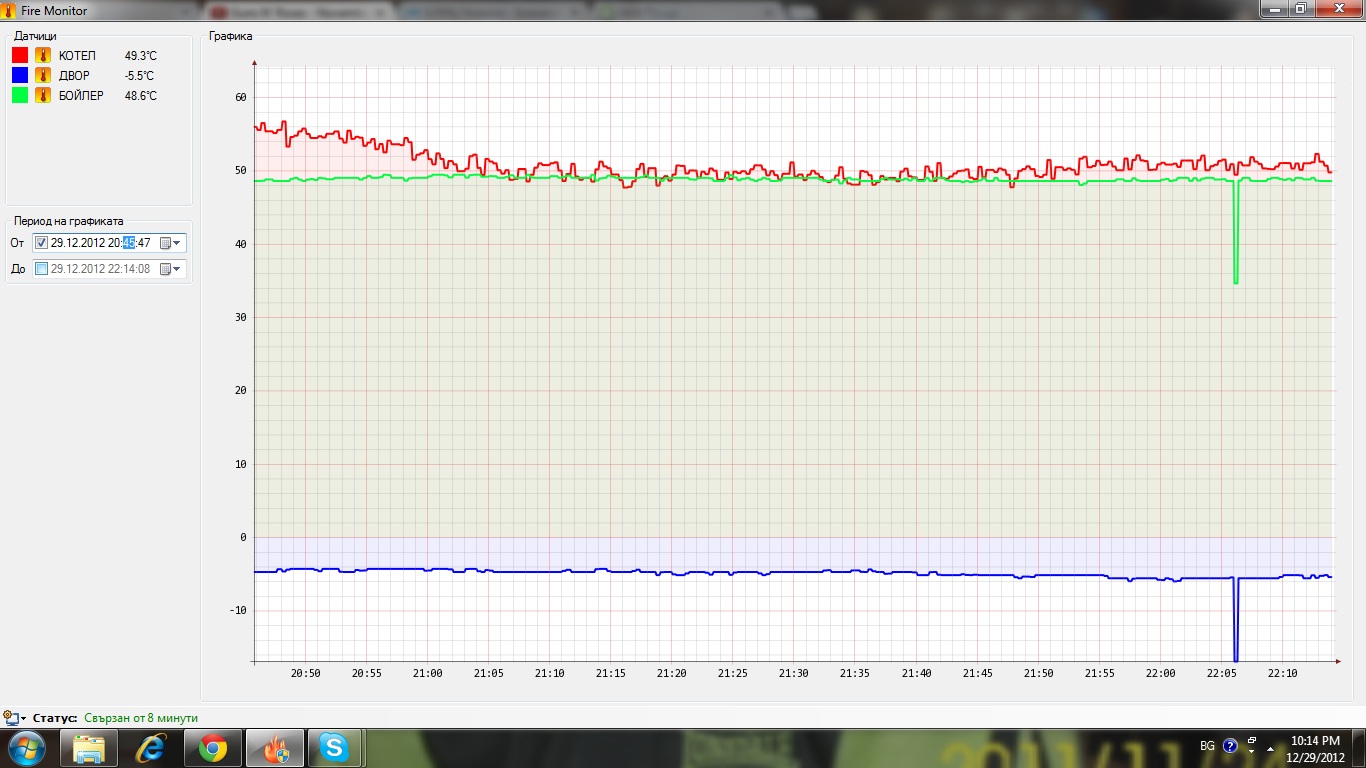Click the thermometer icon beside БОЙЛЕР
Screen dimensions: 1366x768
click(x=43, y=96)
